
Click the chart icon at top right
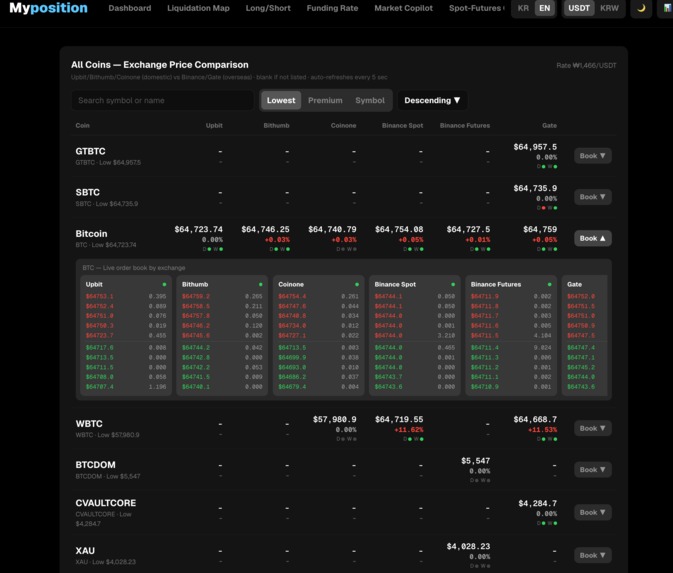tap(667, 8)
